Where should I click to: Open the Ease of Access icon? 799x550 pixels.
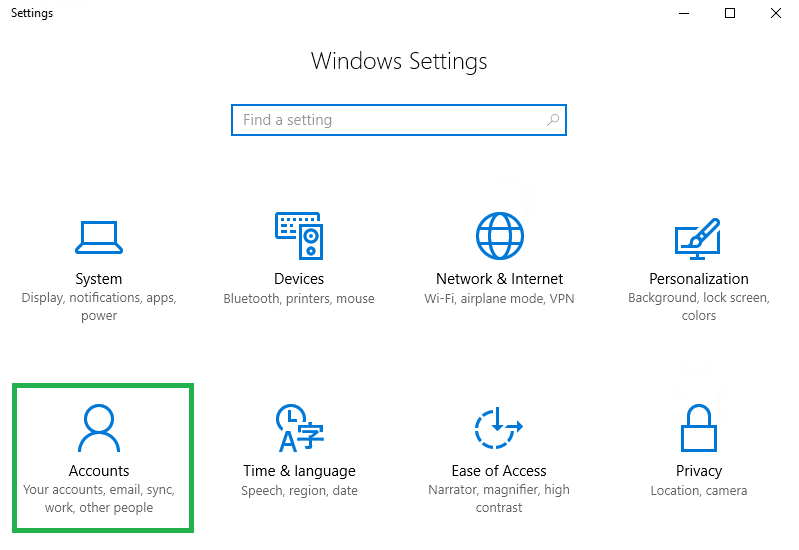click(x=498, y=428)
